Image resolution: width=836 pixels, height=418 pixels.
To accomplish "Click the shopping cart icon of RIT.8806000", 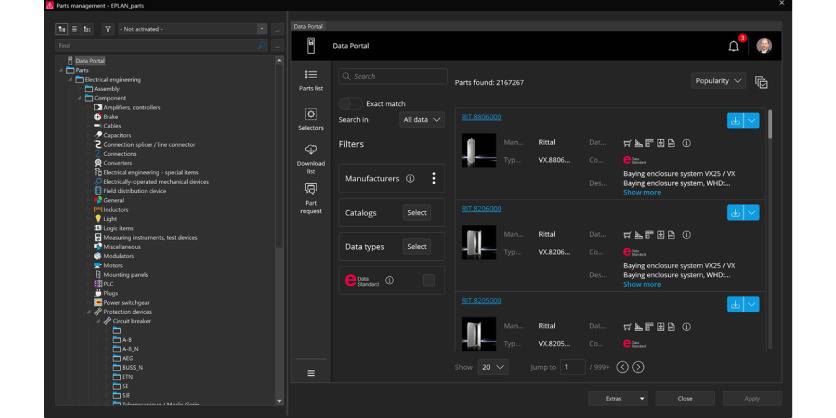I will [627, 143].
